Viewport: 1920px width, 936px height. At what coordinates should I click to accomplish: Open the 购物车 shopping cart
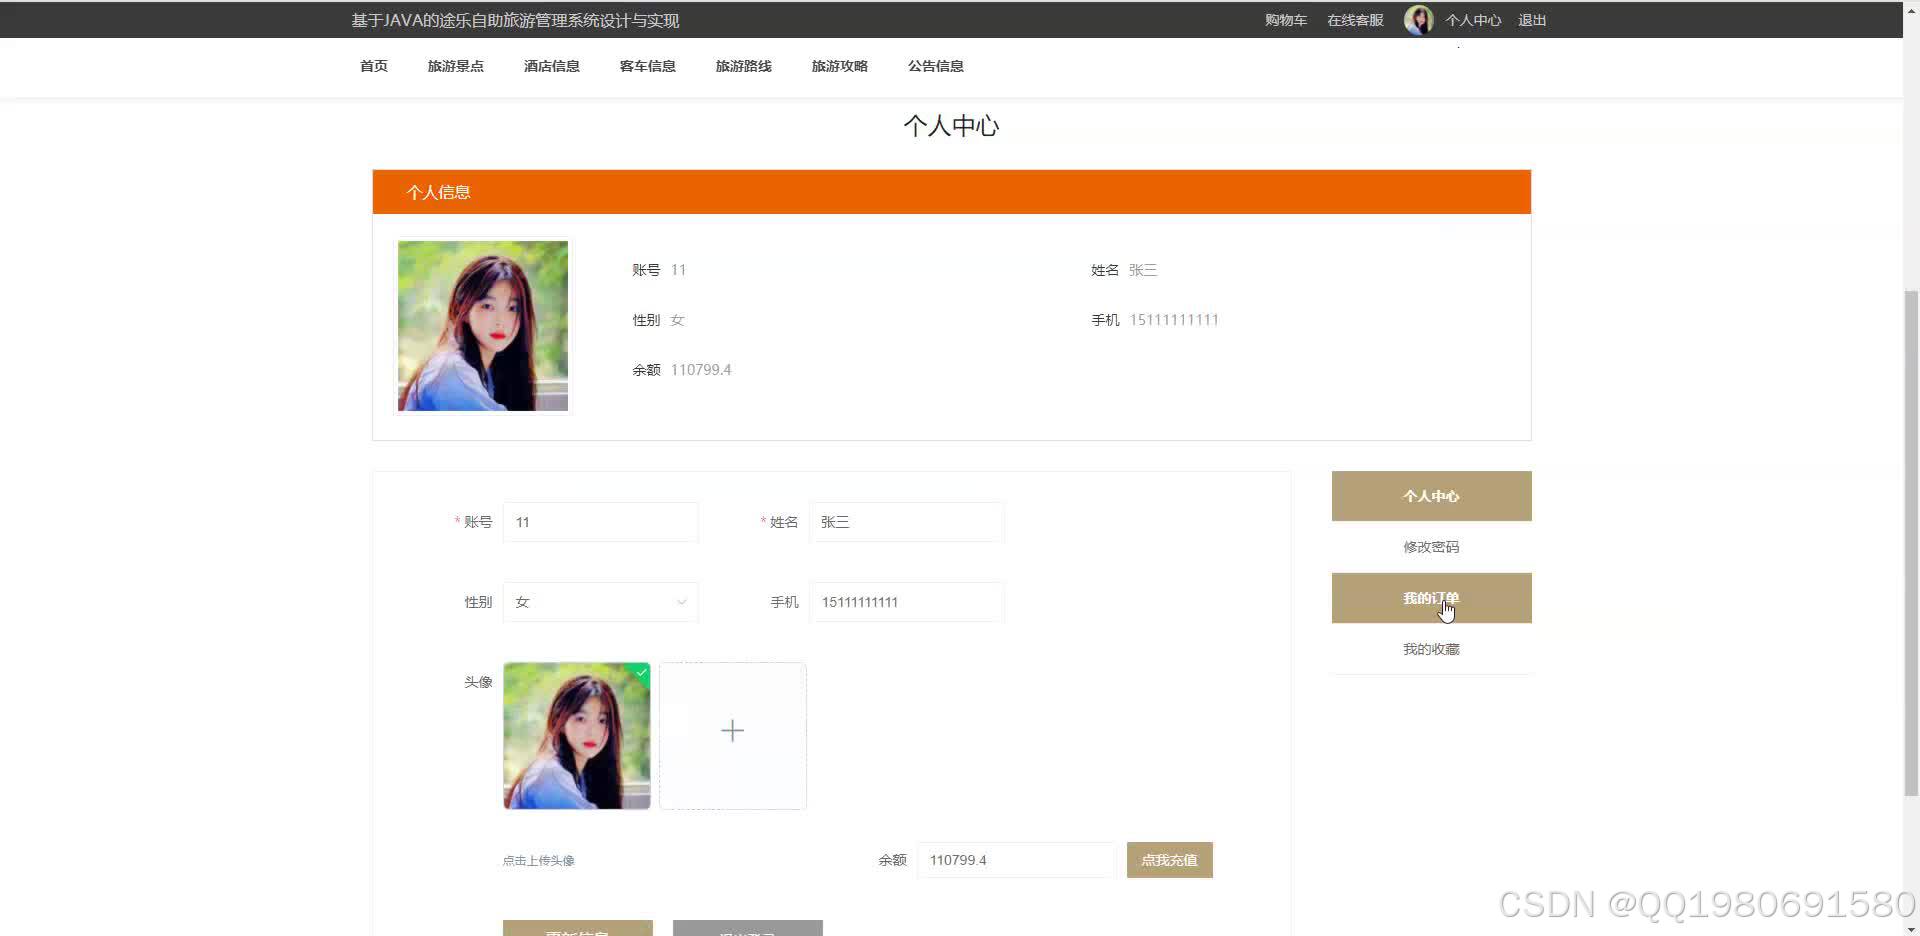click(x=1285, y=19)
